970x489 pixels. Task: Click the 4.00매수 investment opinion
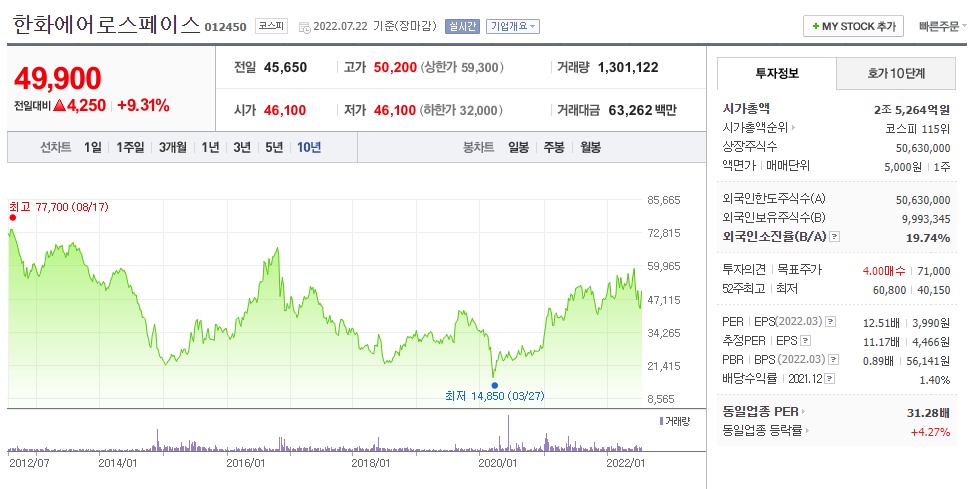tap(884, 271)
